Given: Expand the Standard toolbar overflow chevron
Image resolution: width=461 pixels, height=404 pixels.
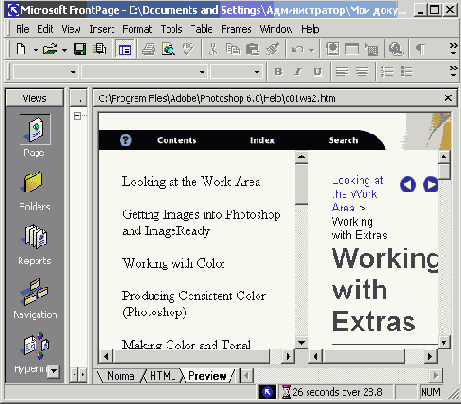Looking at the screenshot, I should [x=453, y=49].
